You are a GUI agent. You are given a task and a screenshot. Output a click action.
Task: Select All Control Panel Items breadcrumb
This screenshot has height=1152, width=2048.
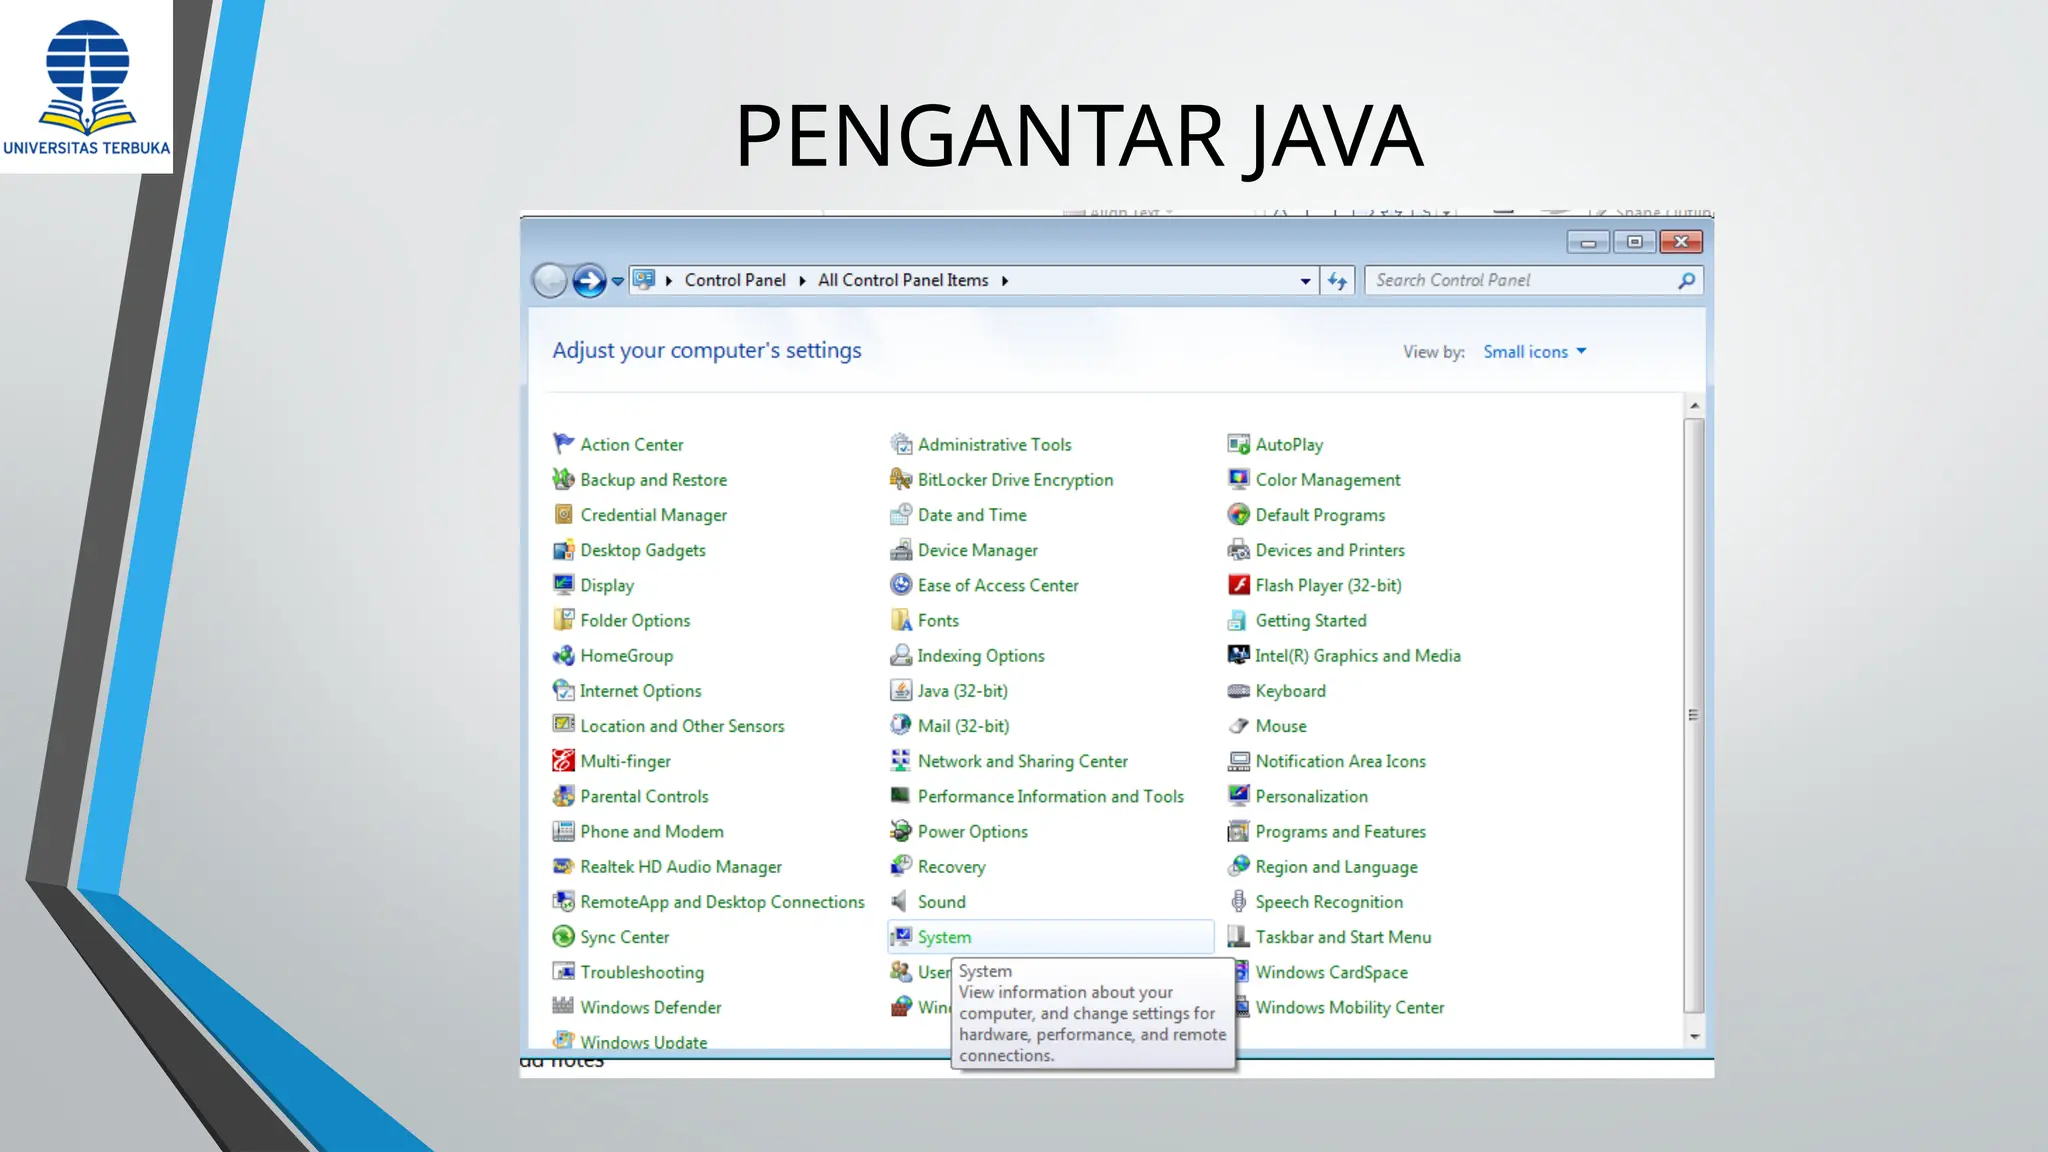pyautogui.click(x=903, y=280)
